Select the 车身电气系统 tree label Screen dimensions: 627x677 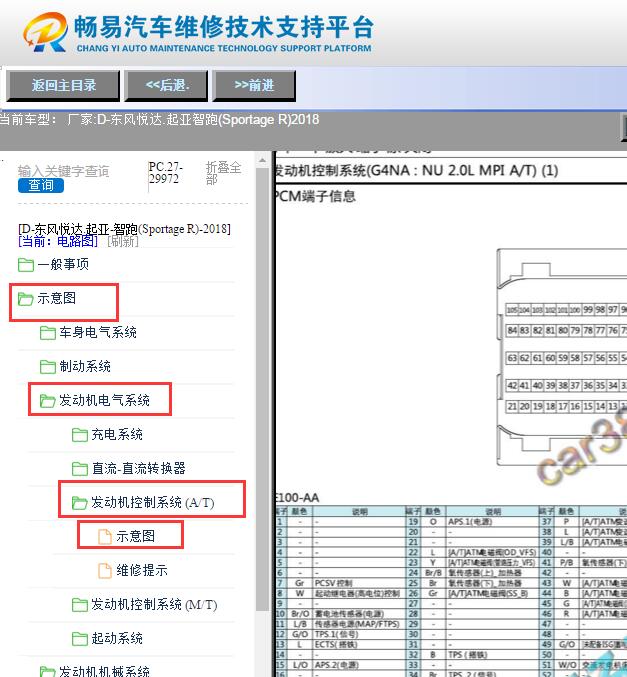click(x=98, y=332)
